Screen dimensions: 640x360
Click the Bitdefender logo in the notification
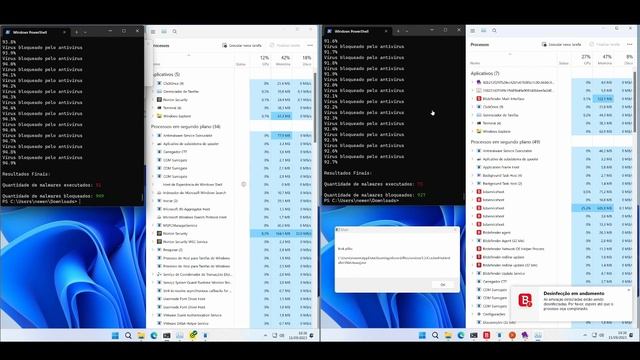[525, 300]
